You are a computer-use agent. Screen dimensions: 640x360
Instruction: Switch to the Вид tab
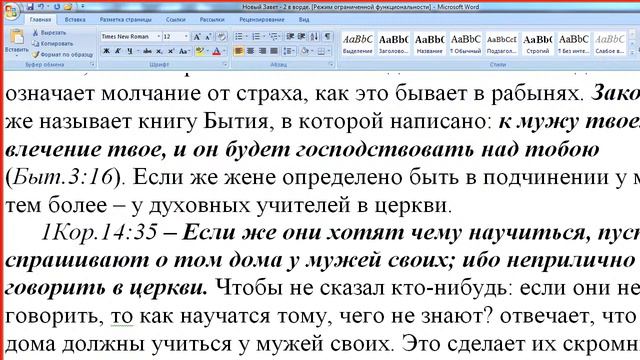[304, 20]
